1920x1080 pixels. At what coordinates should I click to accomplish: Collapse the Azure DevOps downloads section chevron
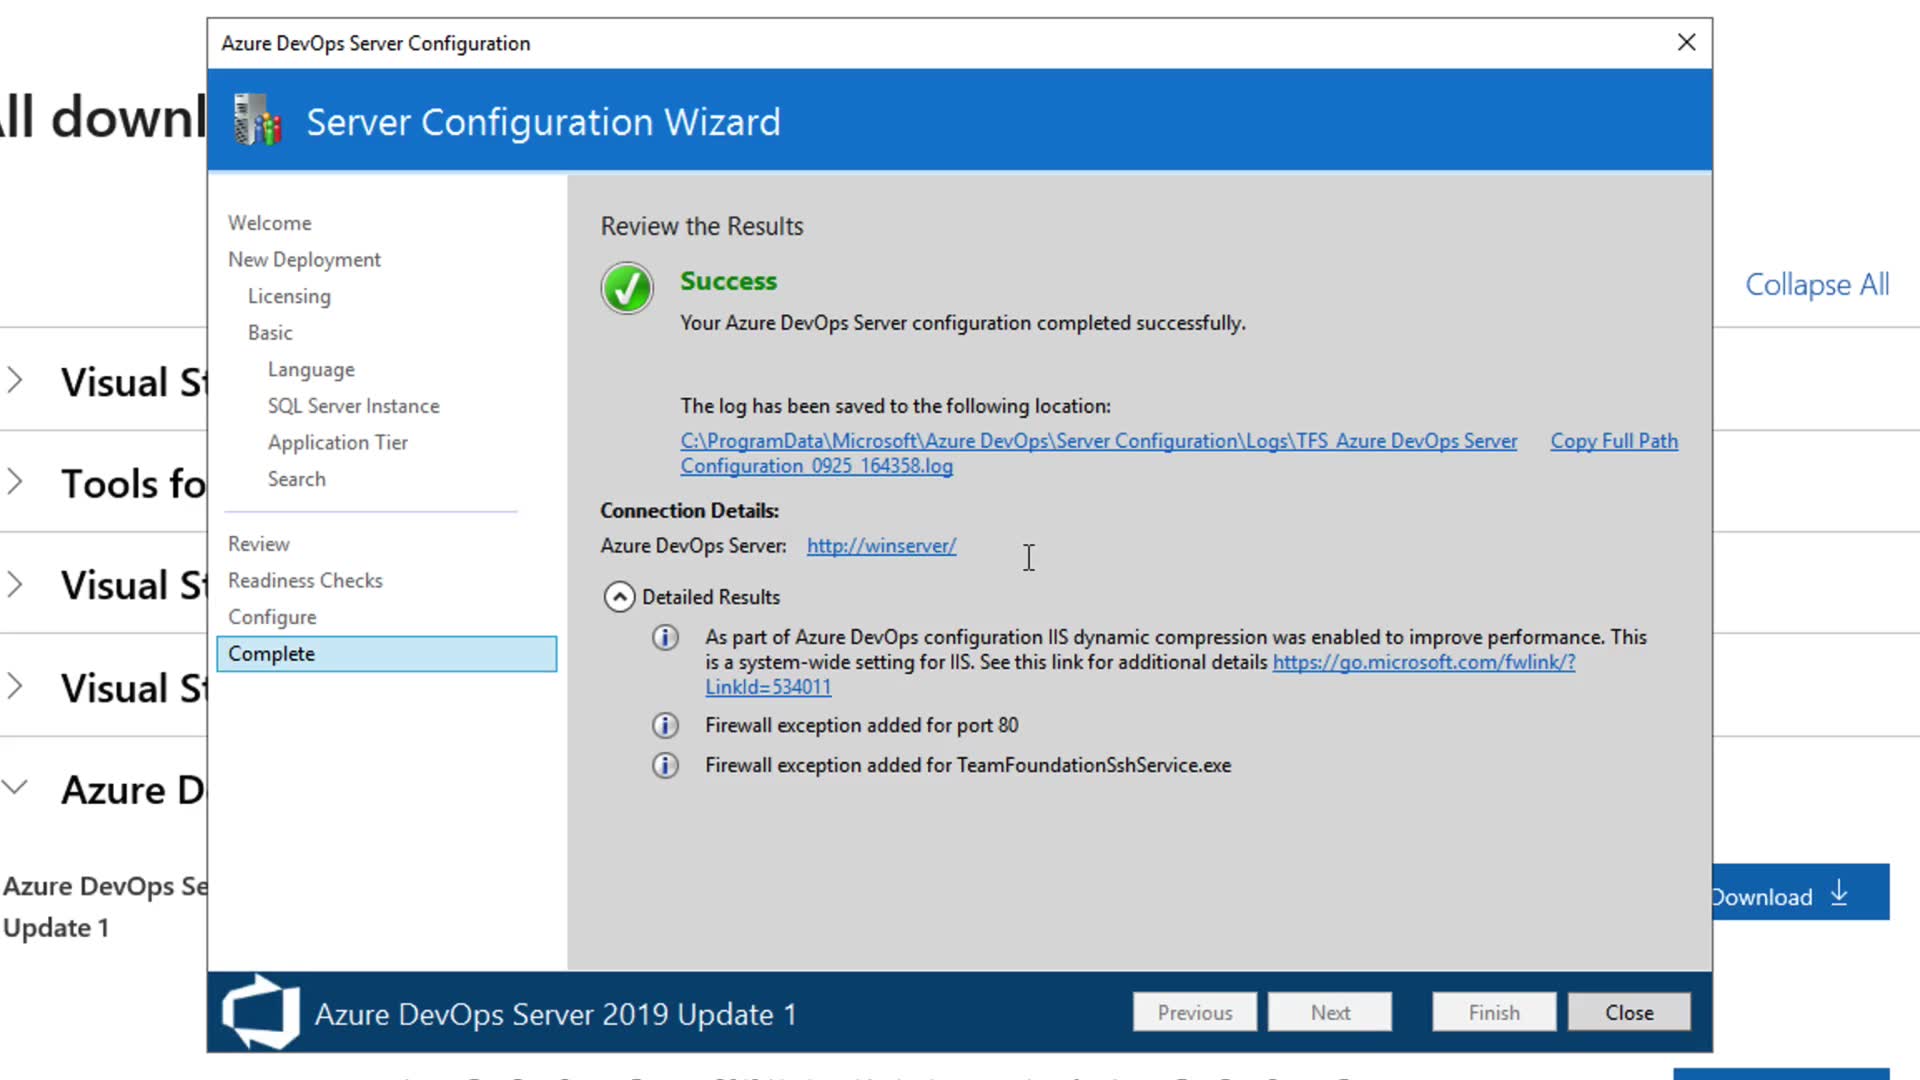pos(15,787)
